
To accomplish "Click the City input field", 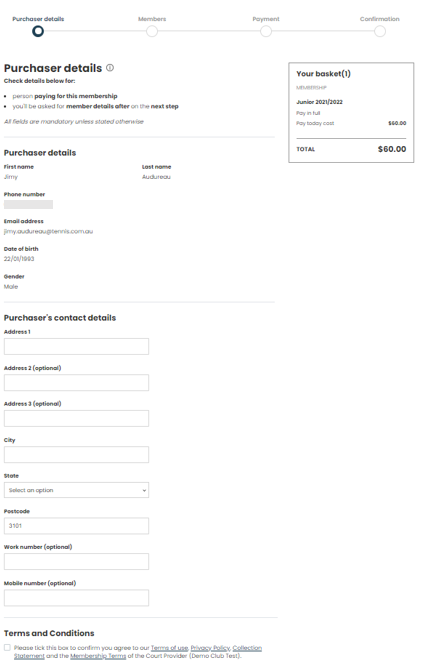I will click(x=76, y=455).
